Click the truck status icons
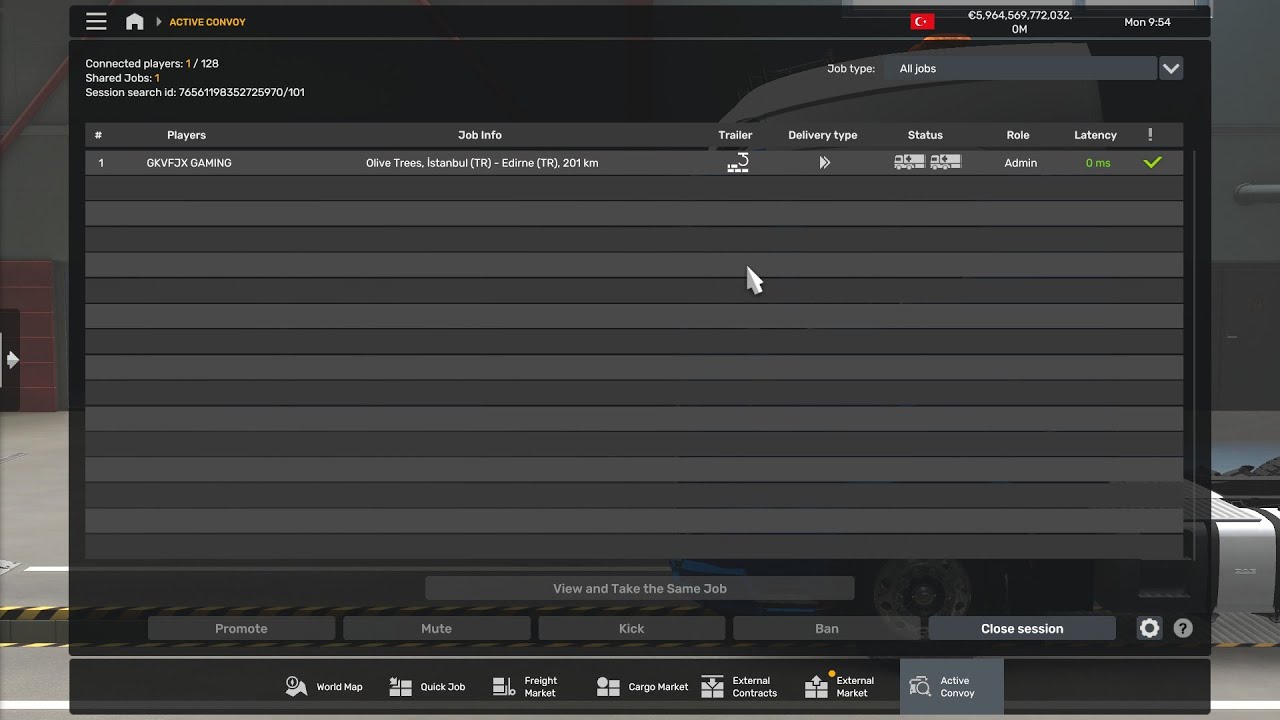The image size is (1280, 720). point(927,162)
